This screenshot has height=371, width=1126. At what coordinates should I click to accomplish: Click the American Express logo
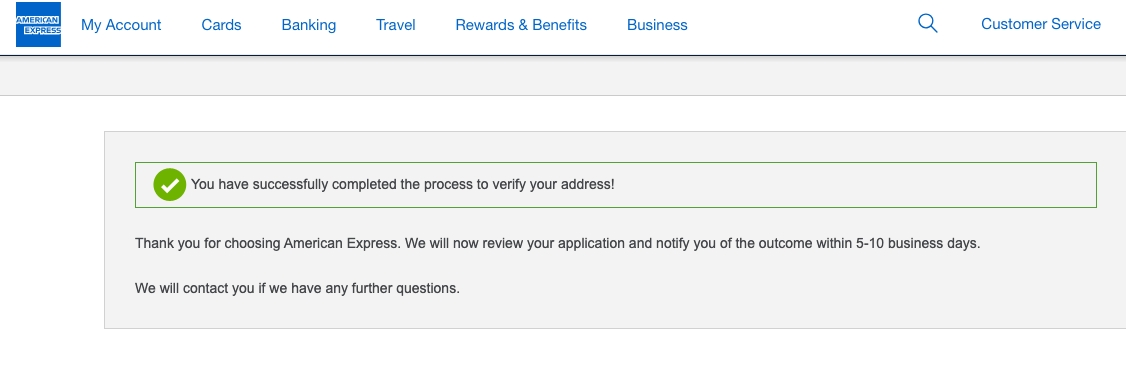tap(38, 24)
